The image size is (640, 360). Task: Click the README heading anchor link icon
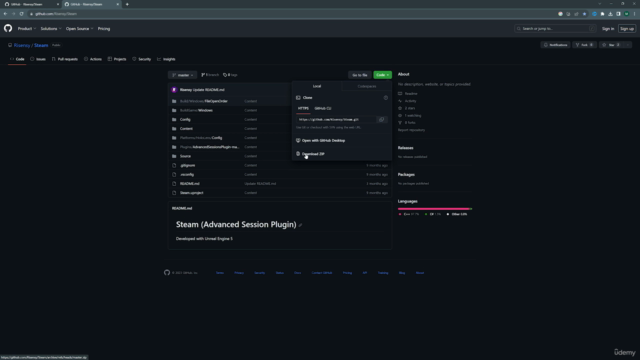(300, 225)
